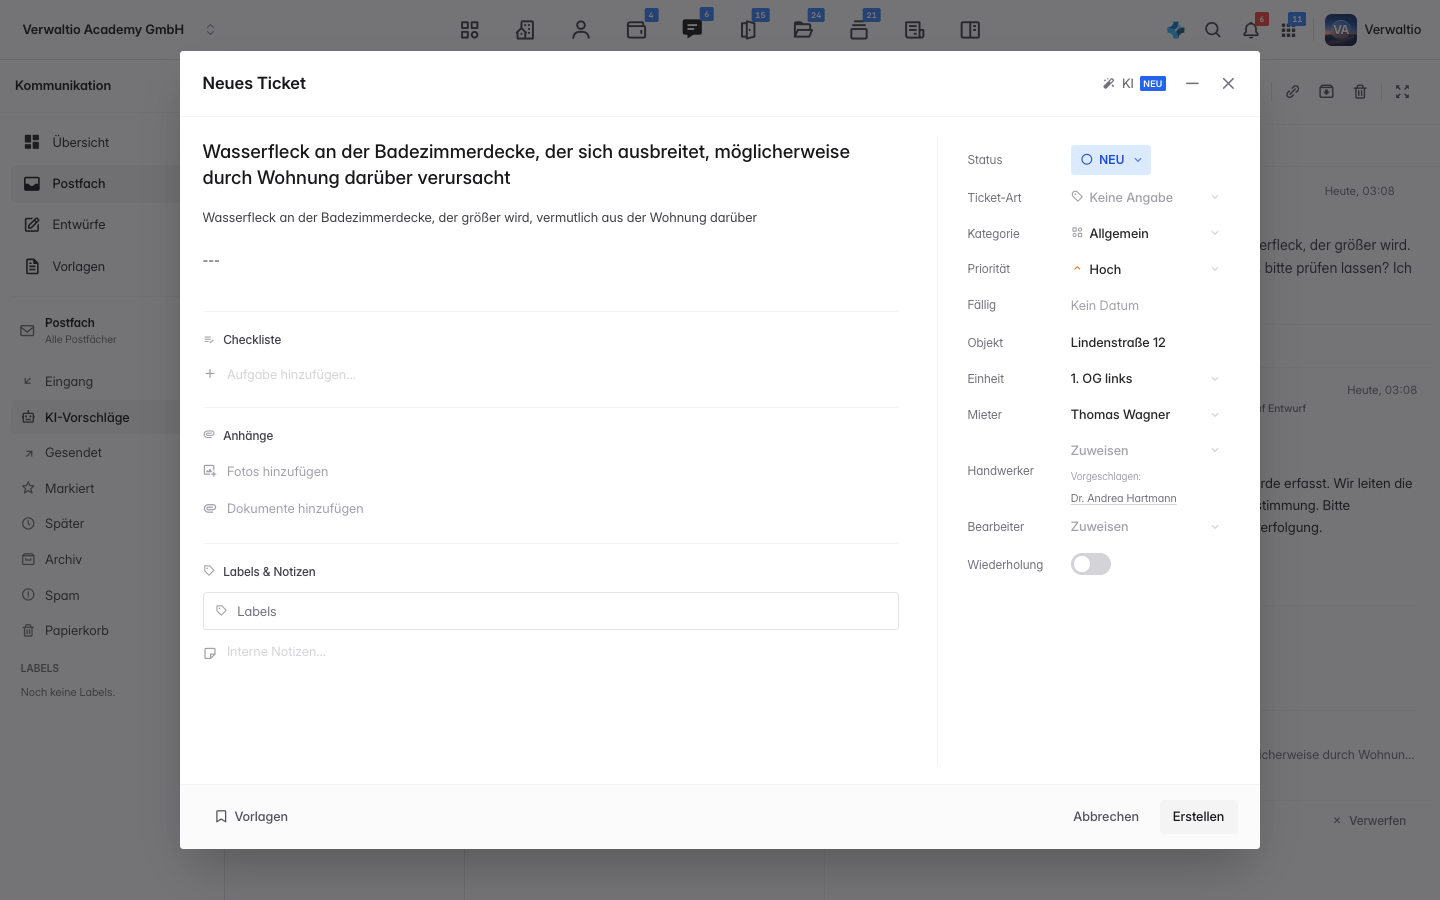Open Vorlagen bookmark button in dialog footer

pyautogui.click(x=251, y=816)
